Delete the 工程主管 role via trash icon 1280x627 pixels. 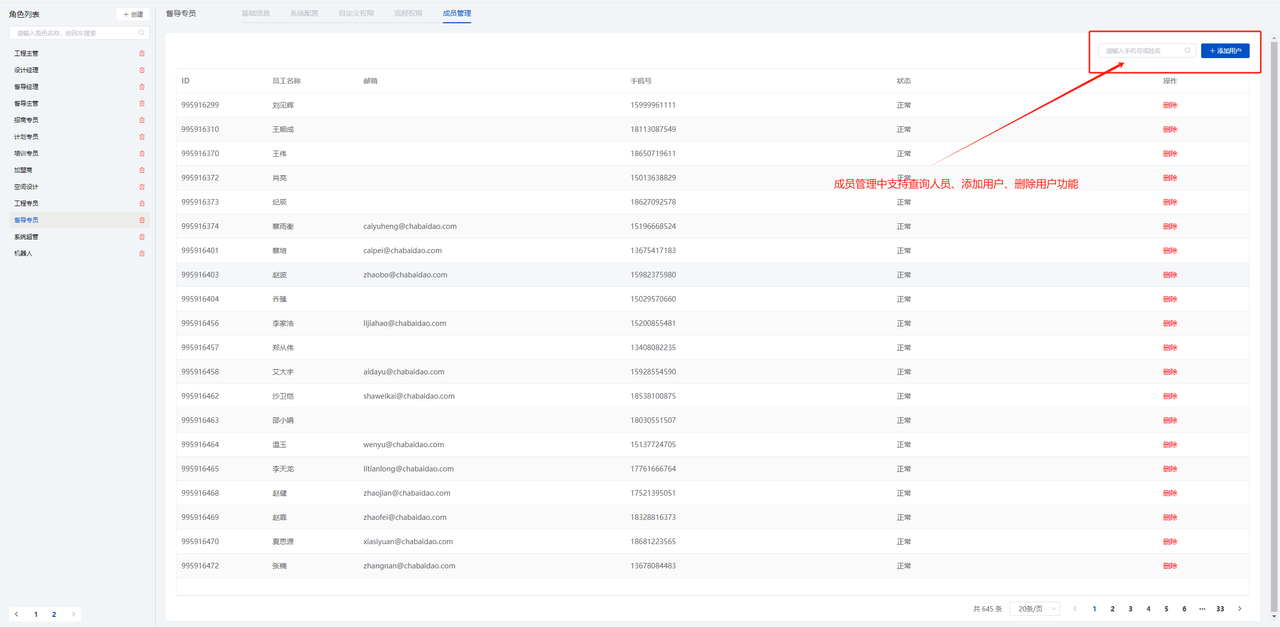click(142, 53)
